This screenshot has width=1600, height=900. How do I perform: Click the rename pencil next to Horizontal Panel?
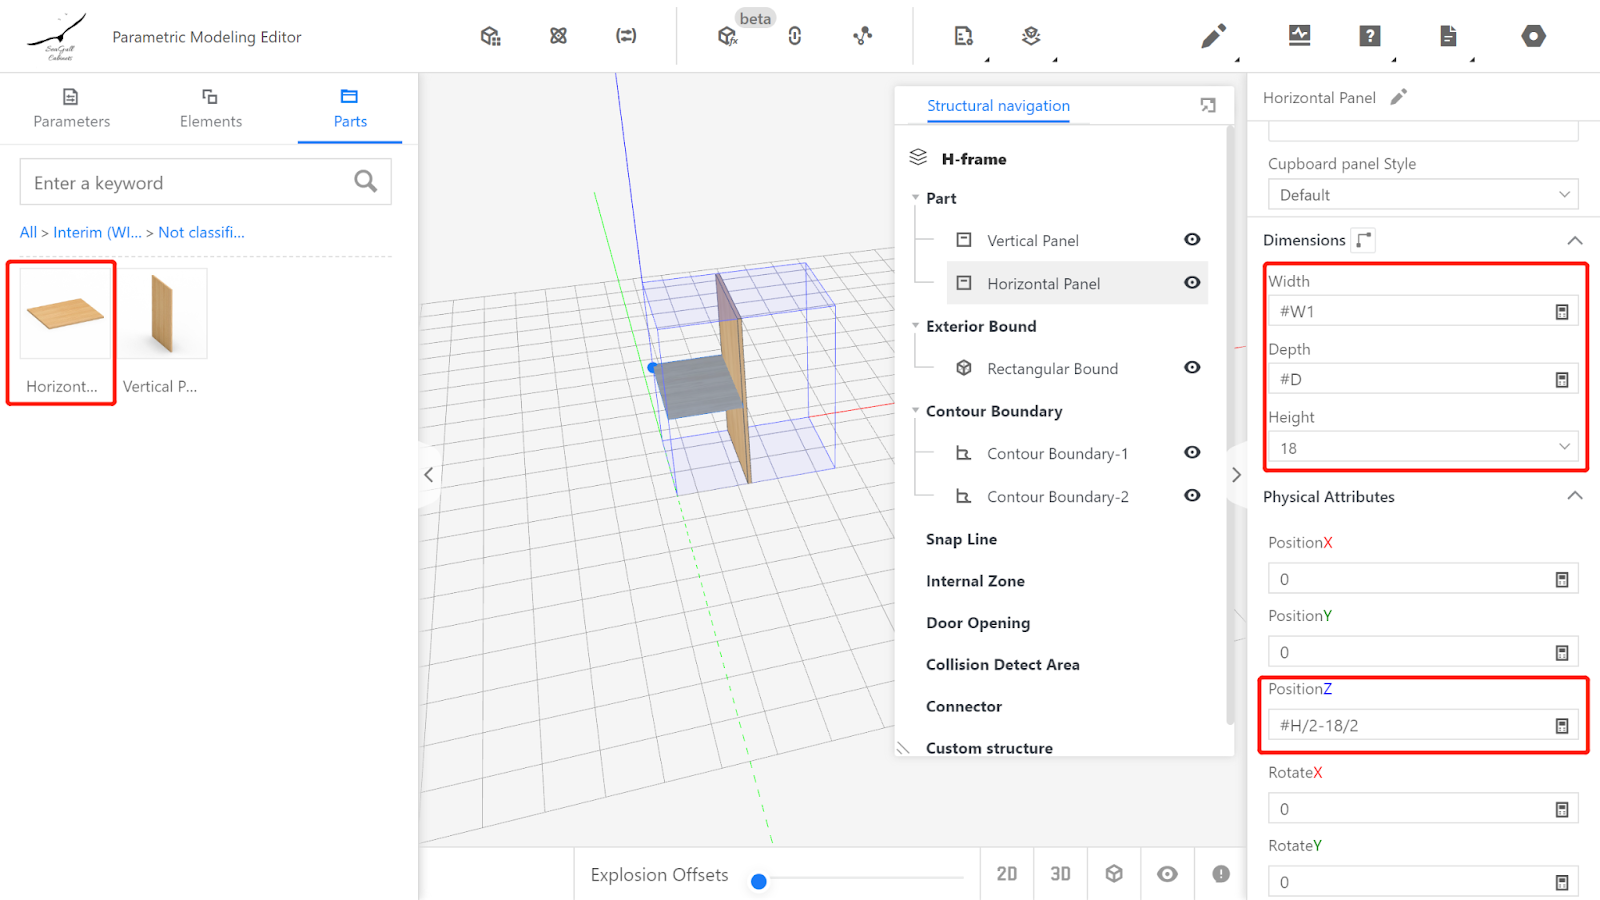1399,97
